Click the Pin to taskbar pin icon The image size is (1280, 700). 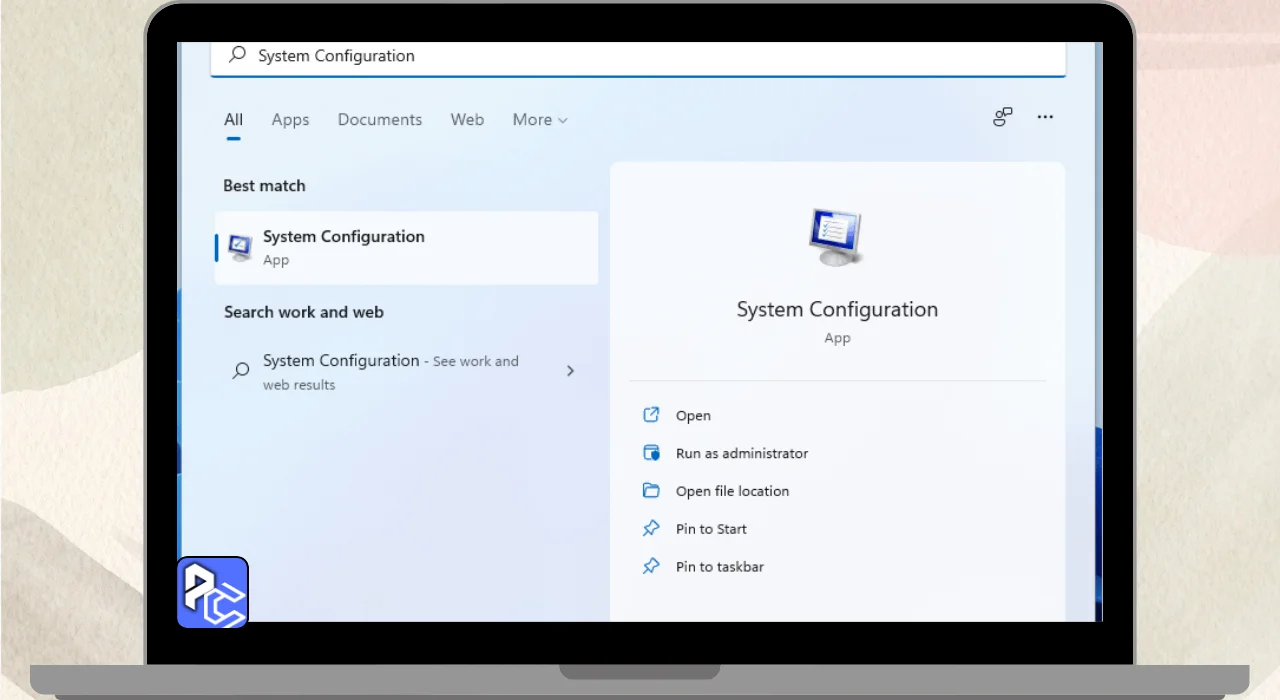[x=651, y=567]
